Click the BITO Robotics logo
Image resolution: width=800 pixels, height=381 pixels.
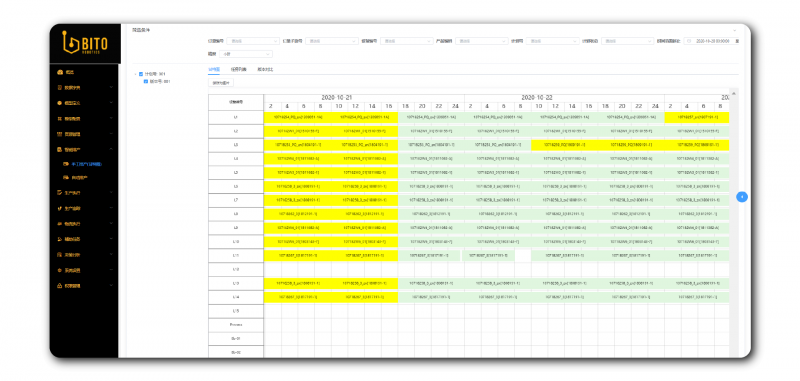click(85, 43)
